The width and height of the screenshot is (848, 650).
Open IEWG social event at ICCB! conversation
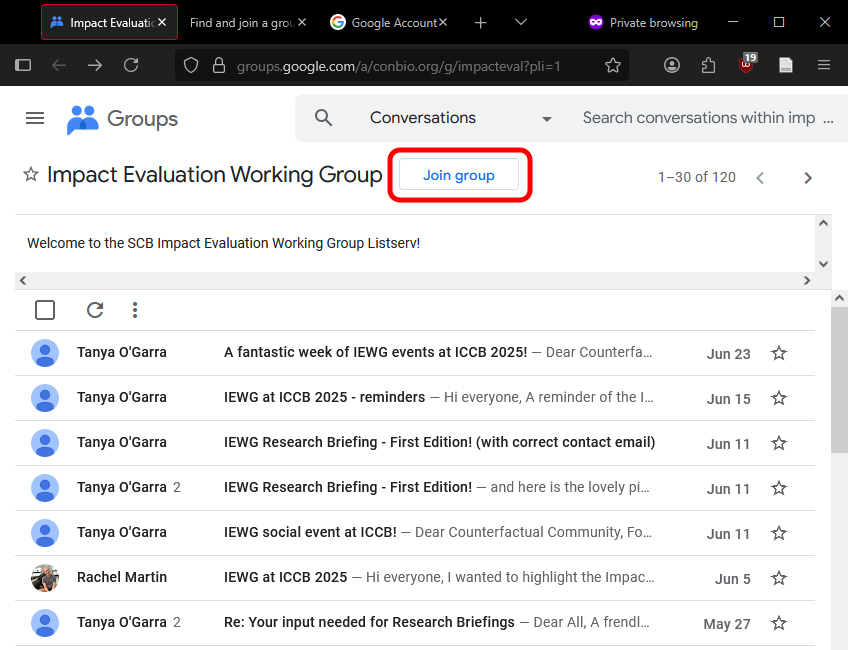pos(310,533)
